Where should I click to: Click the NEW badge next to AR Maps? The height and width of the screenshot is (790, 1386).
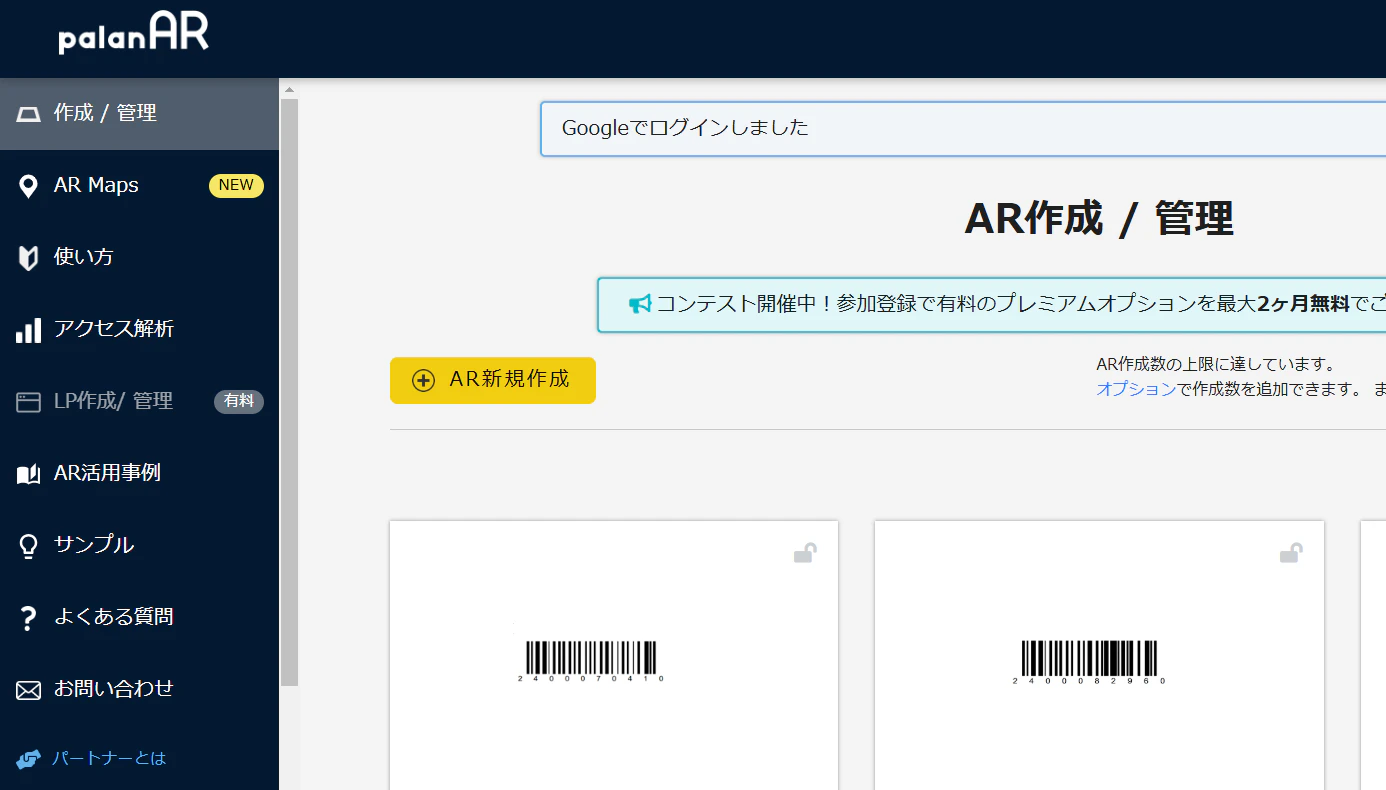pyautogui.click(x=236, y=185)
